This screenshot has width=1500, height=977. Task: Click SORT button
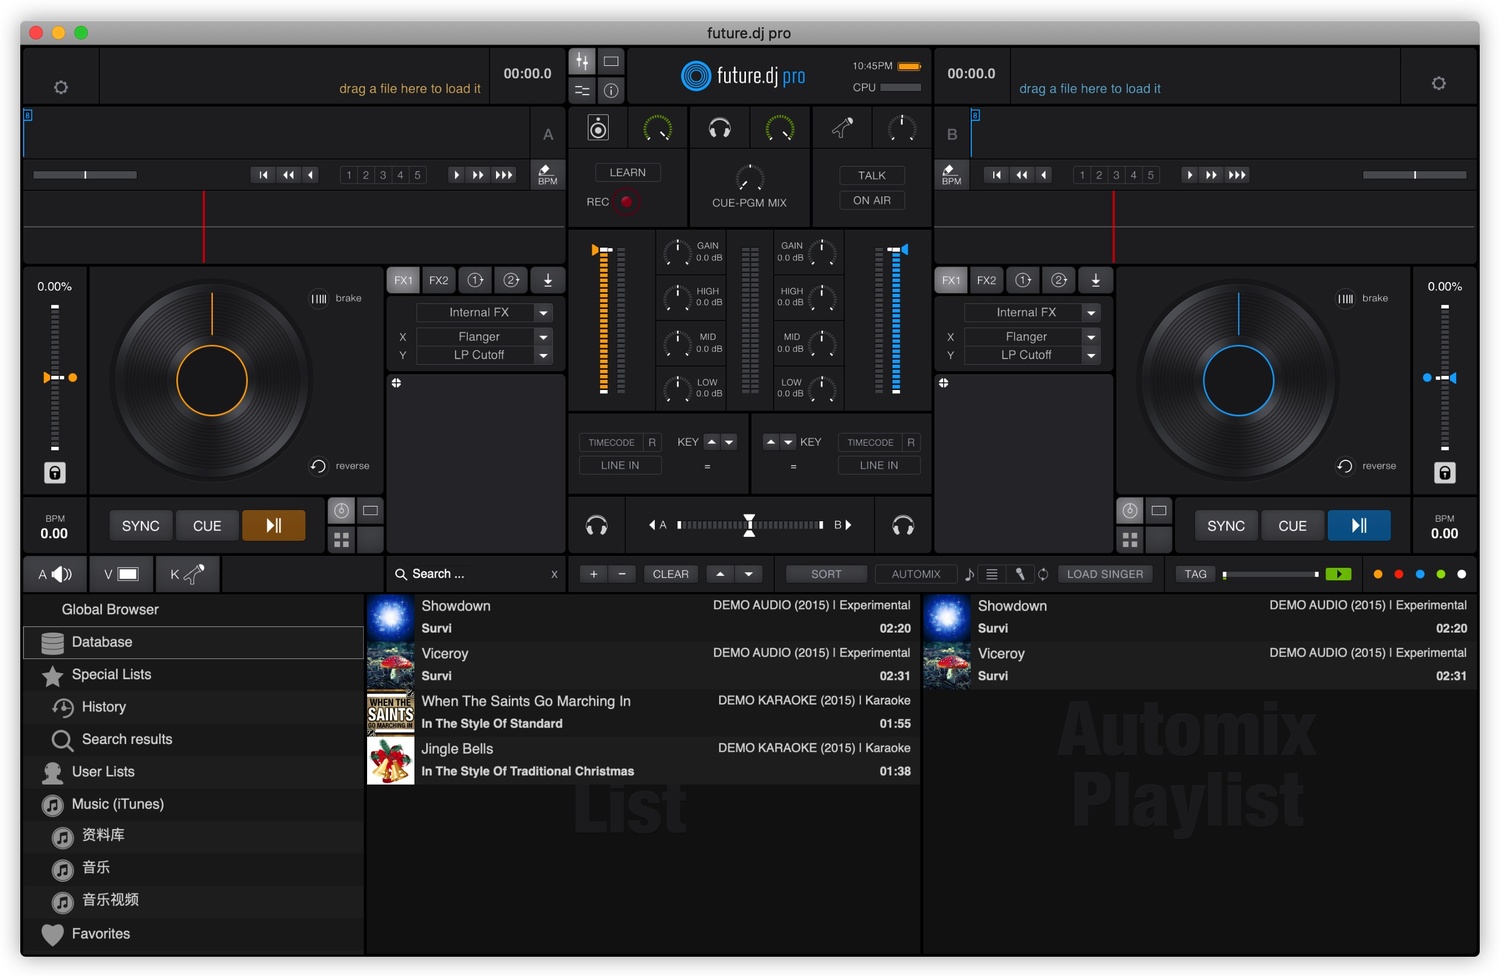(x=826, y=574)
